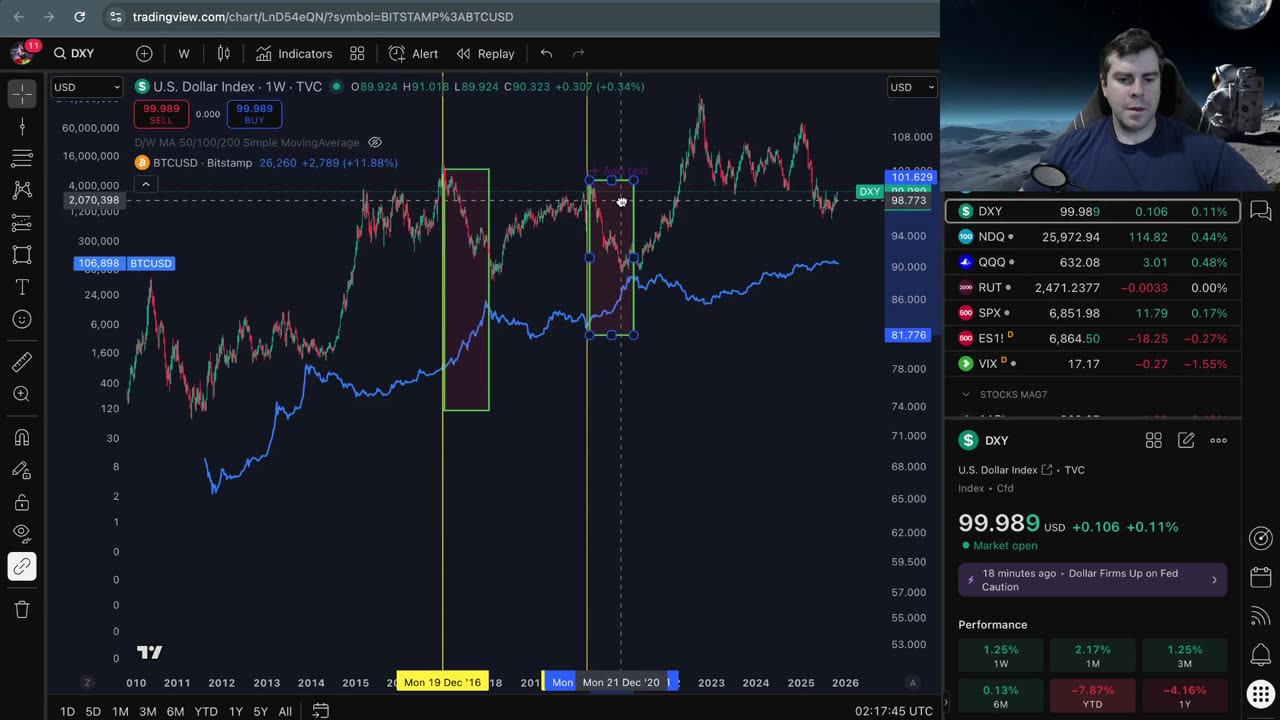Toggle visibility of D/W MA indicator
Screen dimensions: 1280x720
(375, 143)
